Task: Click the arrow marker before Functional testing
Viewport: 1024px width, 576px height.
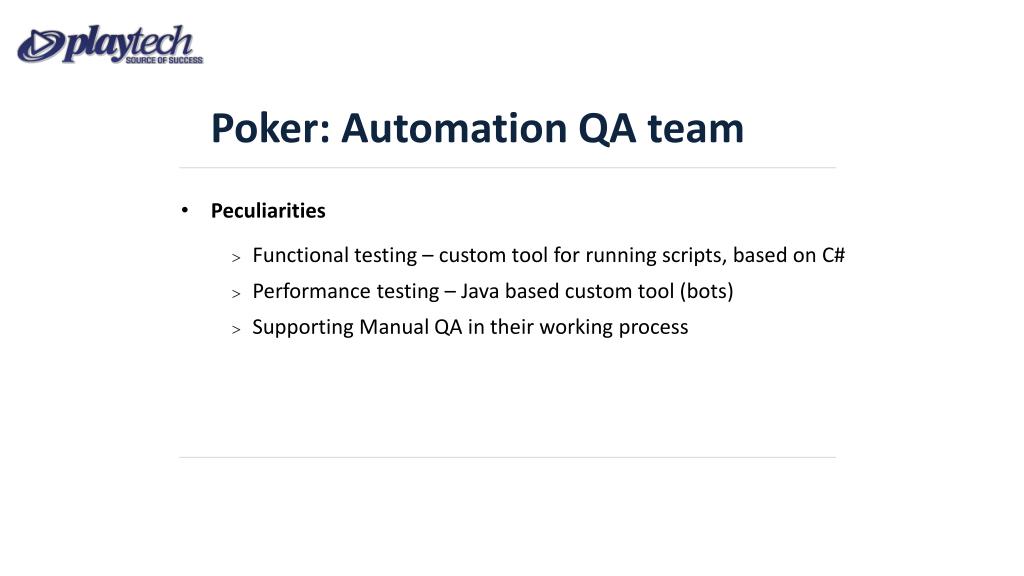Action: click(x=236, y=258)
